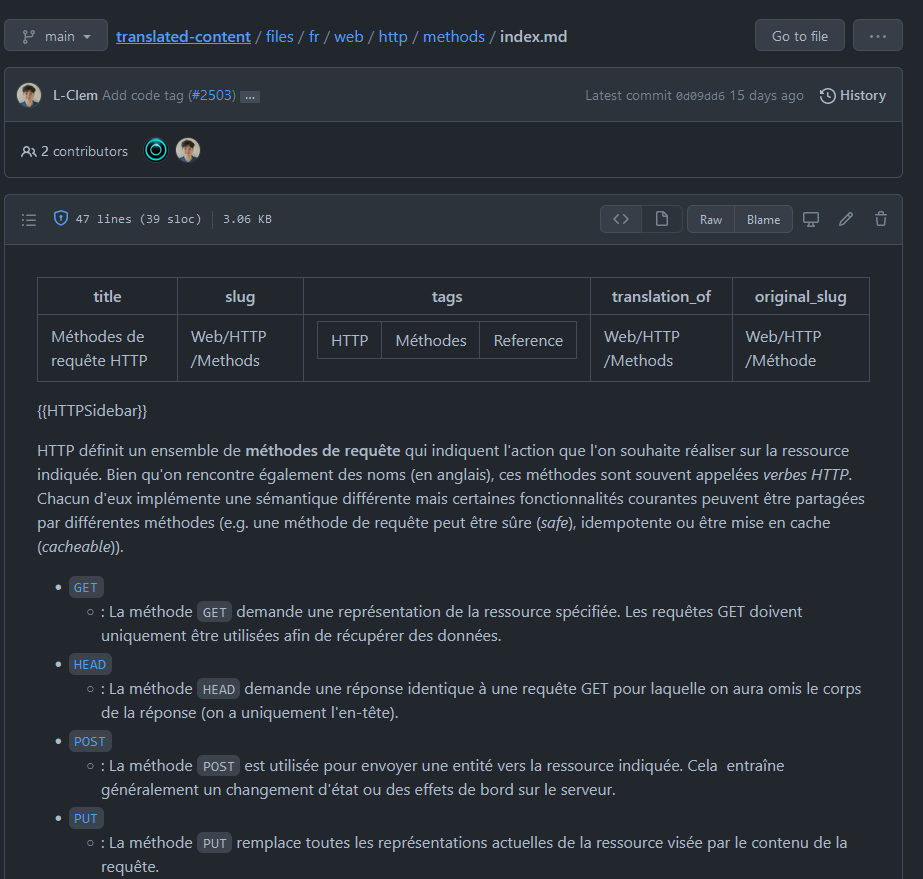Open commit hash 0d09dd6
This screenshot has height=879, width=923.
(x=700, y=96)
